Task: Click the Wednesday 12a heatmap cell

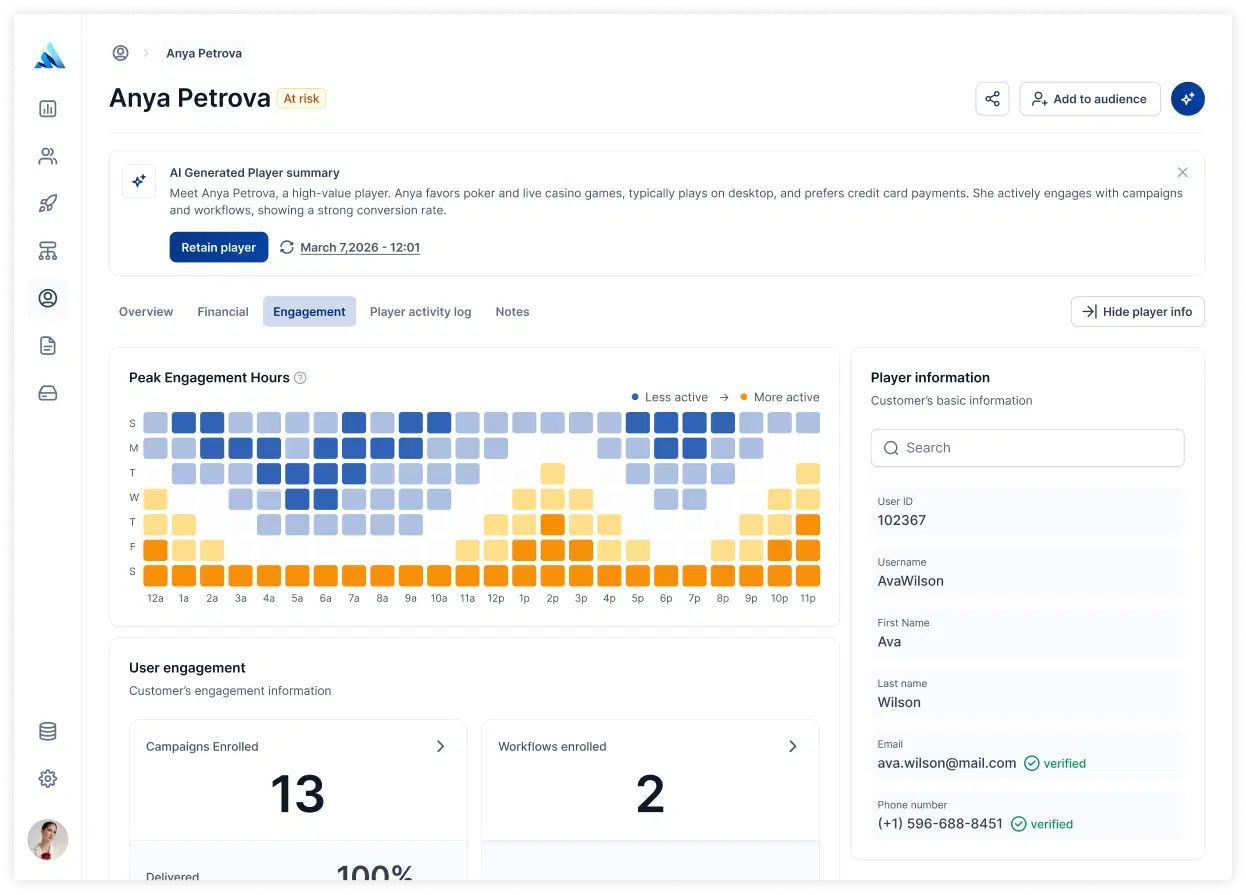Action: coord(155,498)
